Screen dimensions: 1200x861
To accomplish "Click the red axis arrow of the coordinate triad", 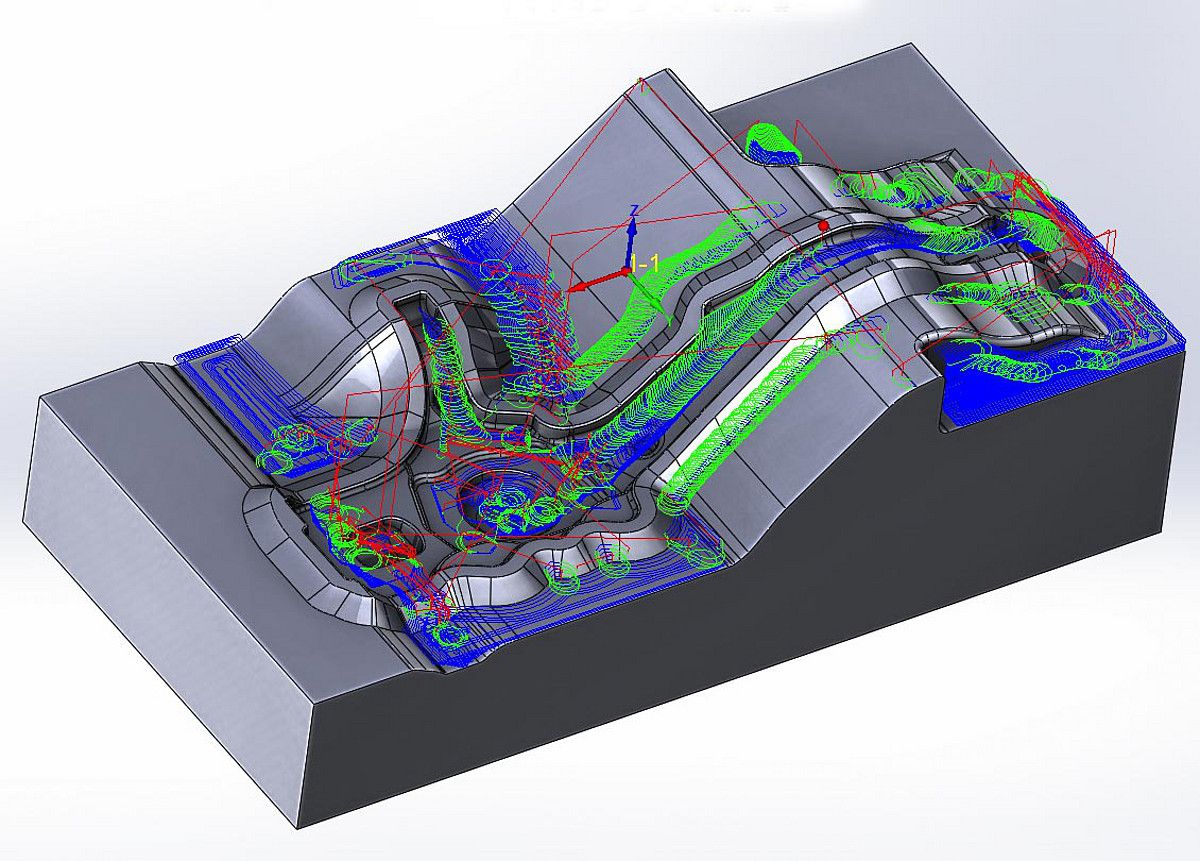I will pyautogui.click(x=599, y=280).
